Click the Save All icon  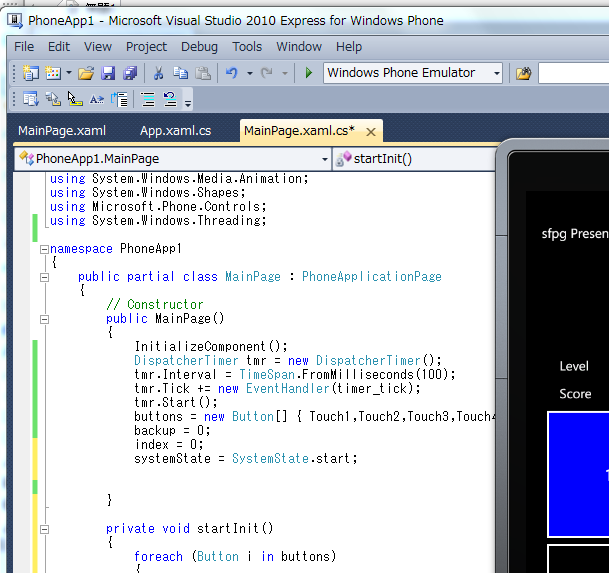click(x=130, y=73)
